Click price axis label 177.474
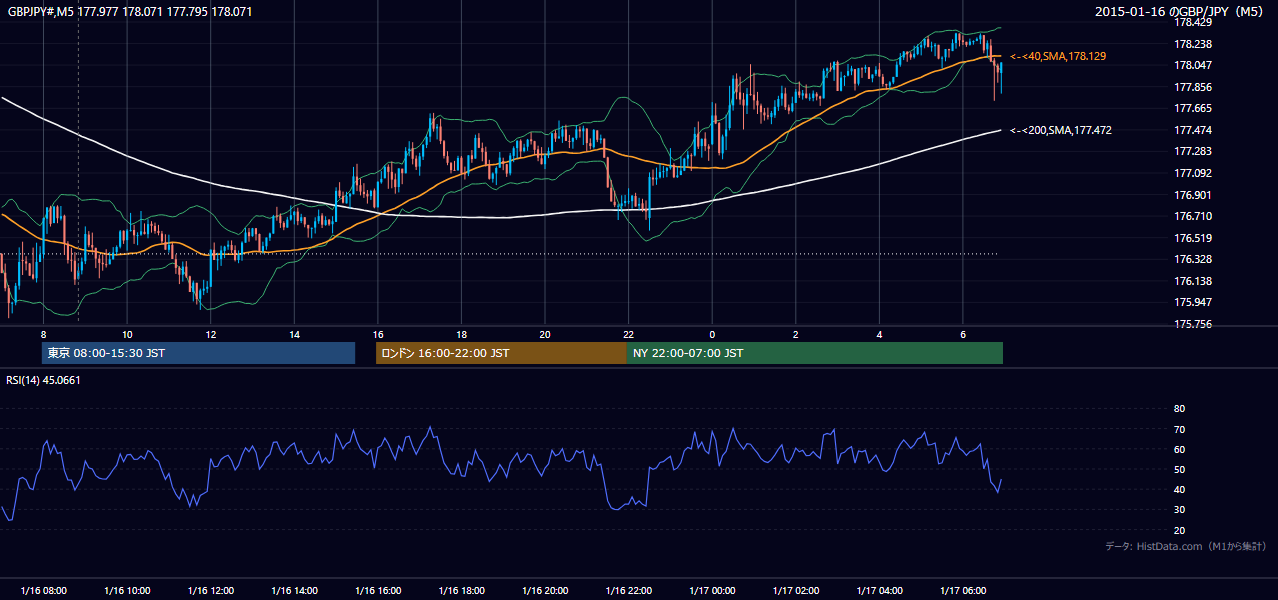Image resolution: width=1278 pixels, height=600 pixels. pyautogui.click(x=1193, y=130)
